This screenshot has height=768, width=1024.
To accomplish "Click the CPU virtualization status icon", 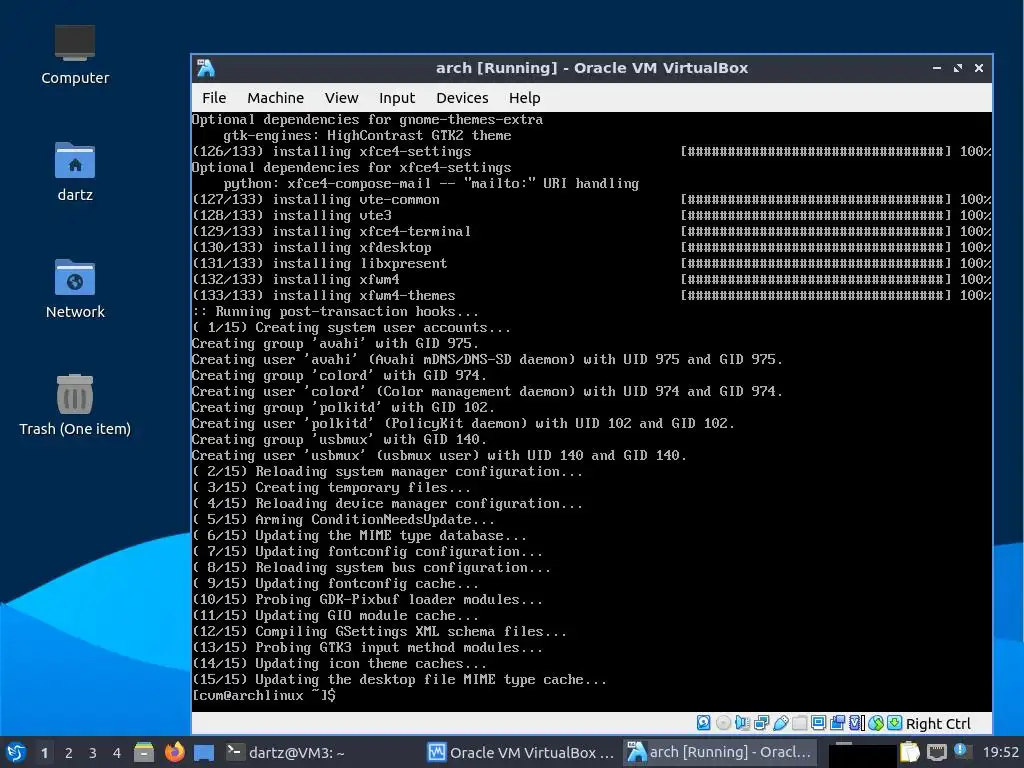I will [855, 723].
